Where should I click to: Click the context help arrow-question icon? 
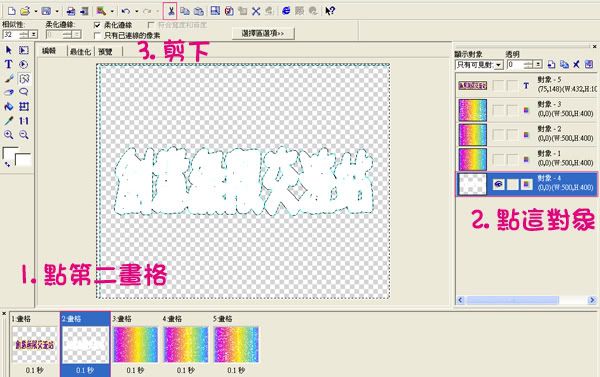click(330, 11)
